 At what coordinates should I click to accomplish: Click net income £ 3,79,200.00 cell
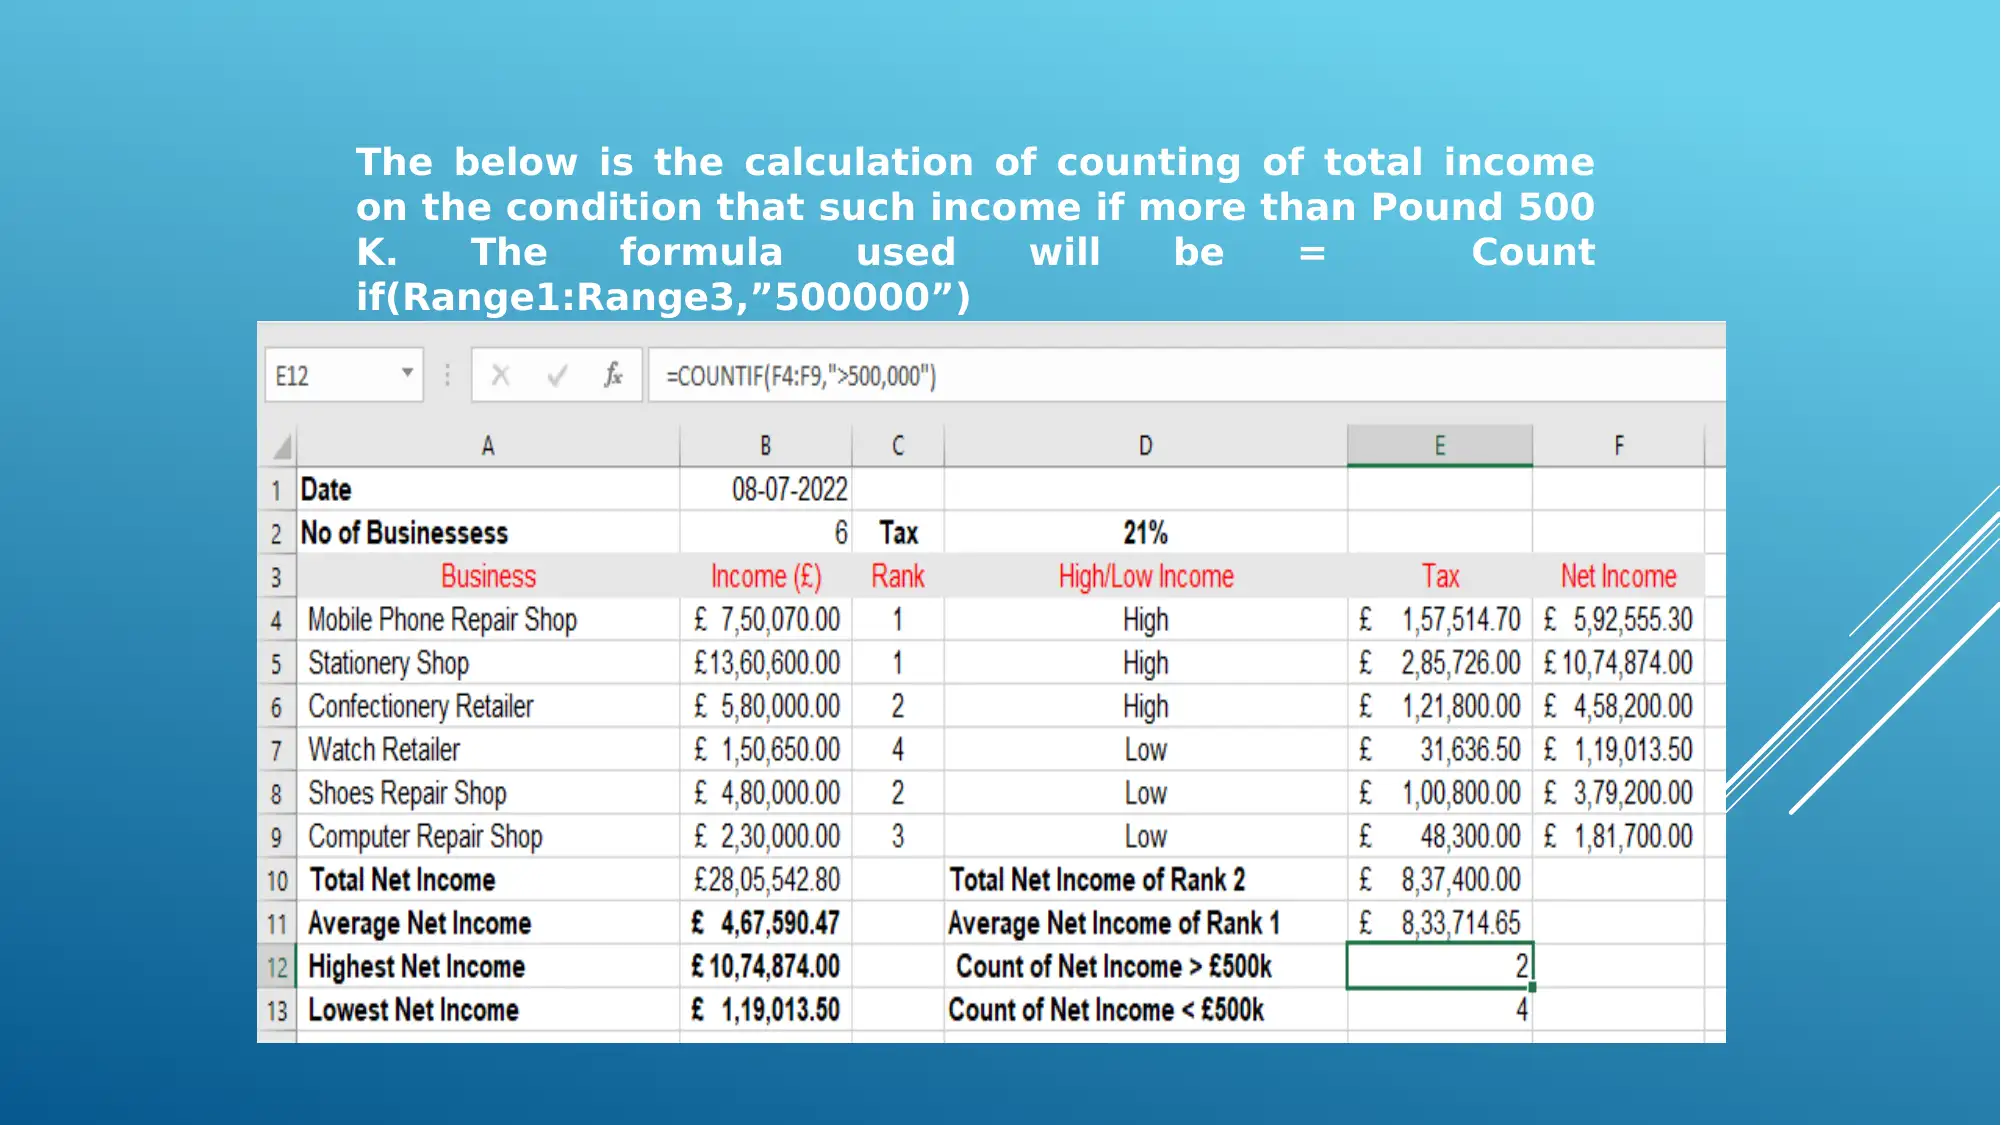pos(1619,794)
